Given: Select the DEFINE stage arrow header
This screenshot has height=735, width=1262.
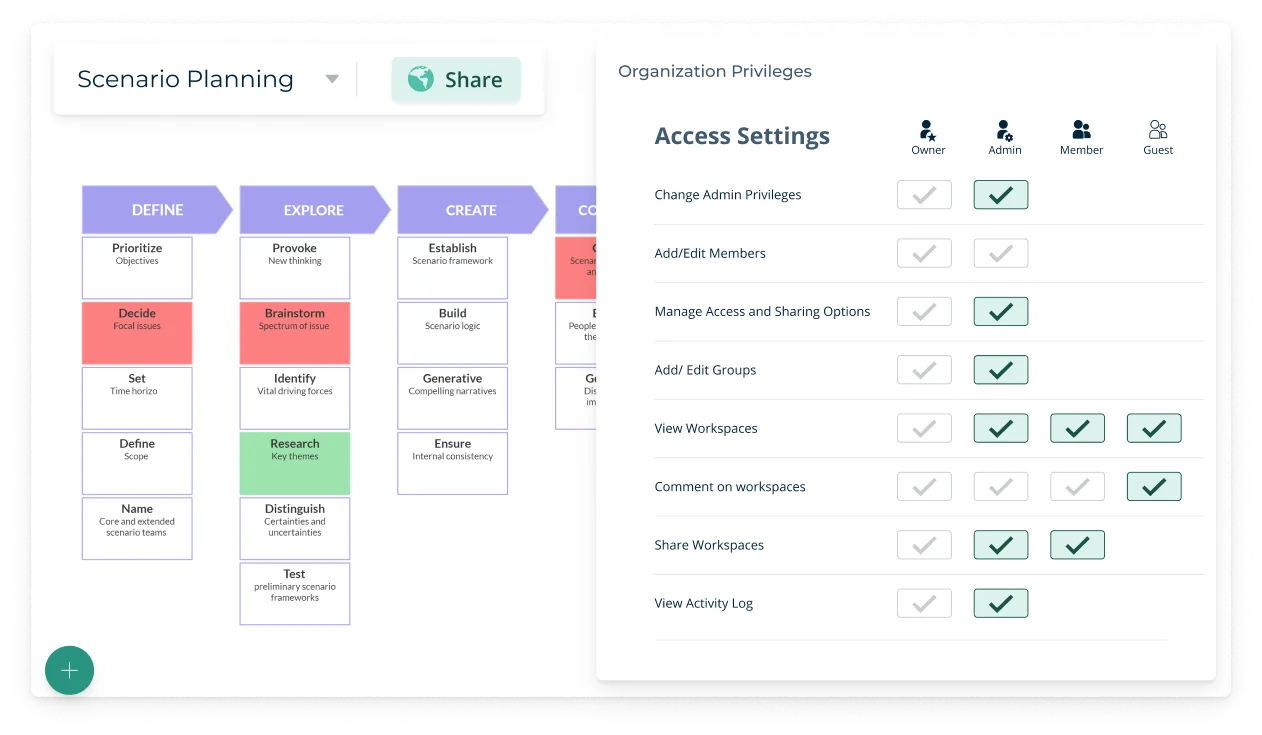Looking at the screenshot, I should coord(157,210).
